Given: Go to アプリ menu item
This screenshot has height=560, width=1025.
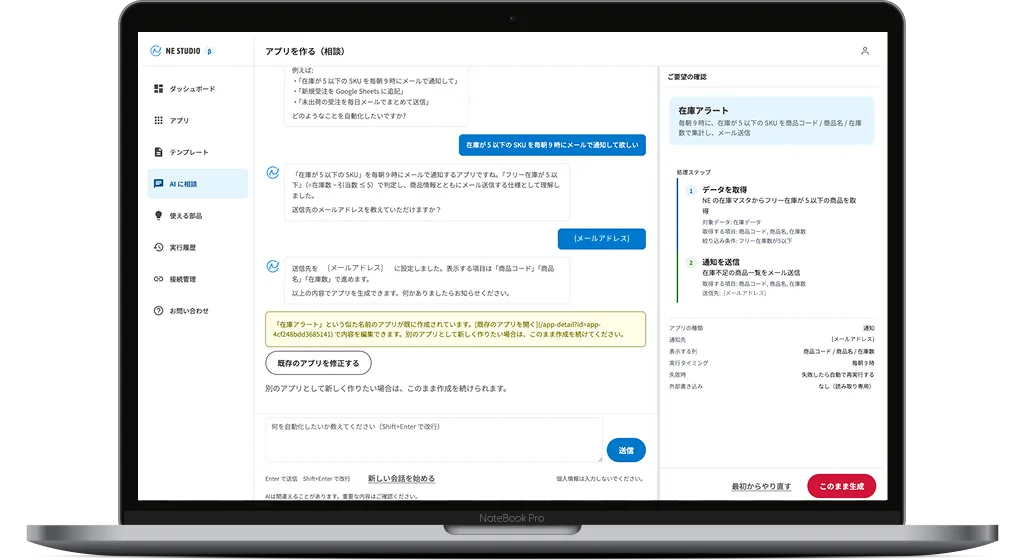Looking at the screenshot, I should [198, 120].
